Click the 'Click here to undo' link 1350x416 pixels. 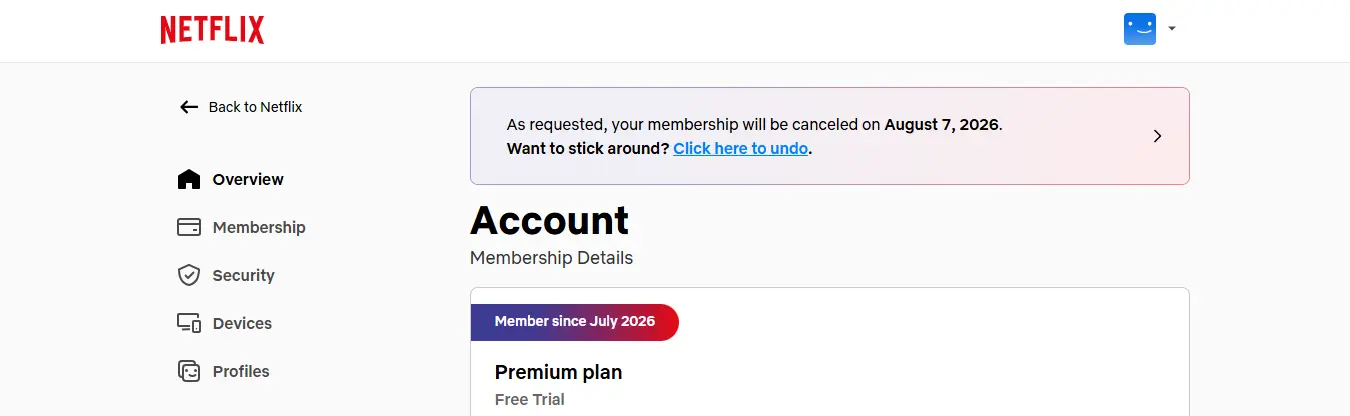tap(740, 148)
